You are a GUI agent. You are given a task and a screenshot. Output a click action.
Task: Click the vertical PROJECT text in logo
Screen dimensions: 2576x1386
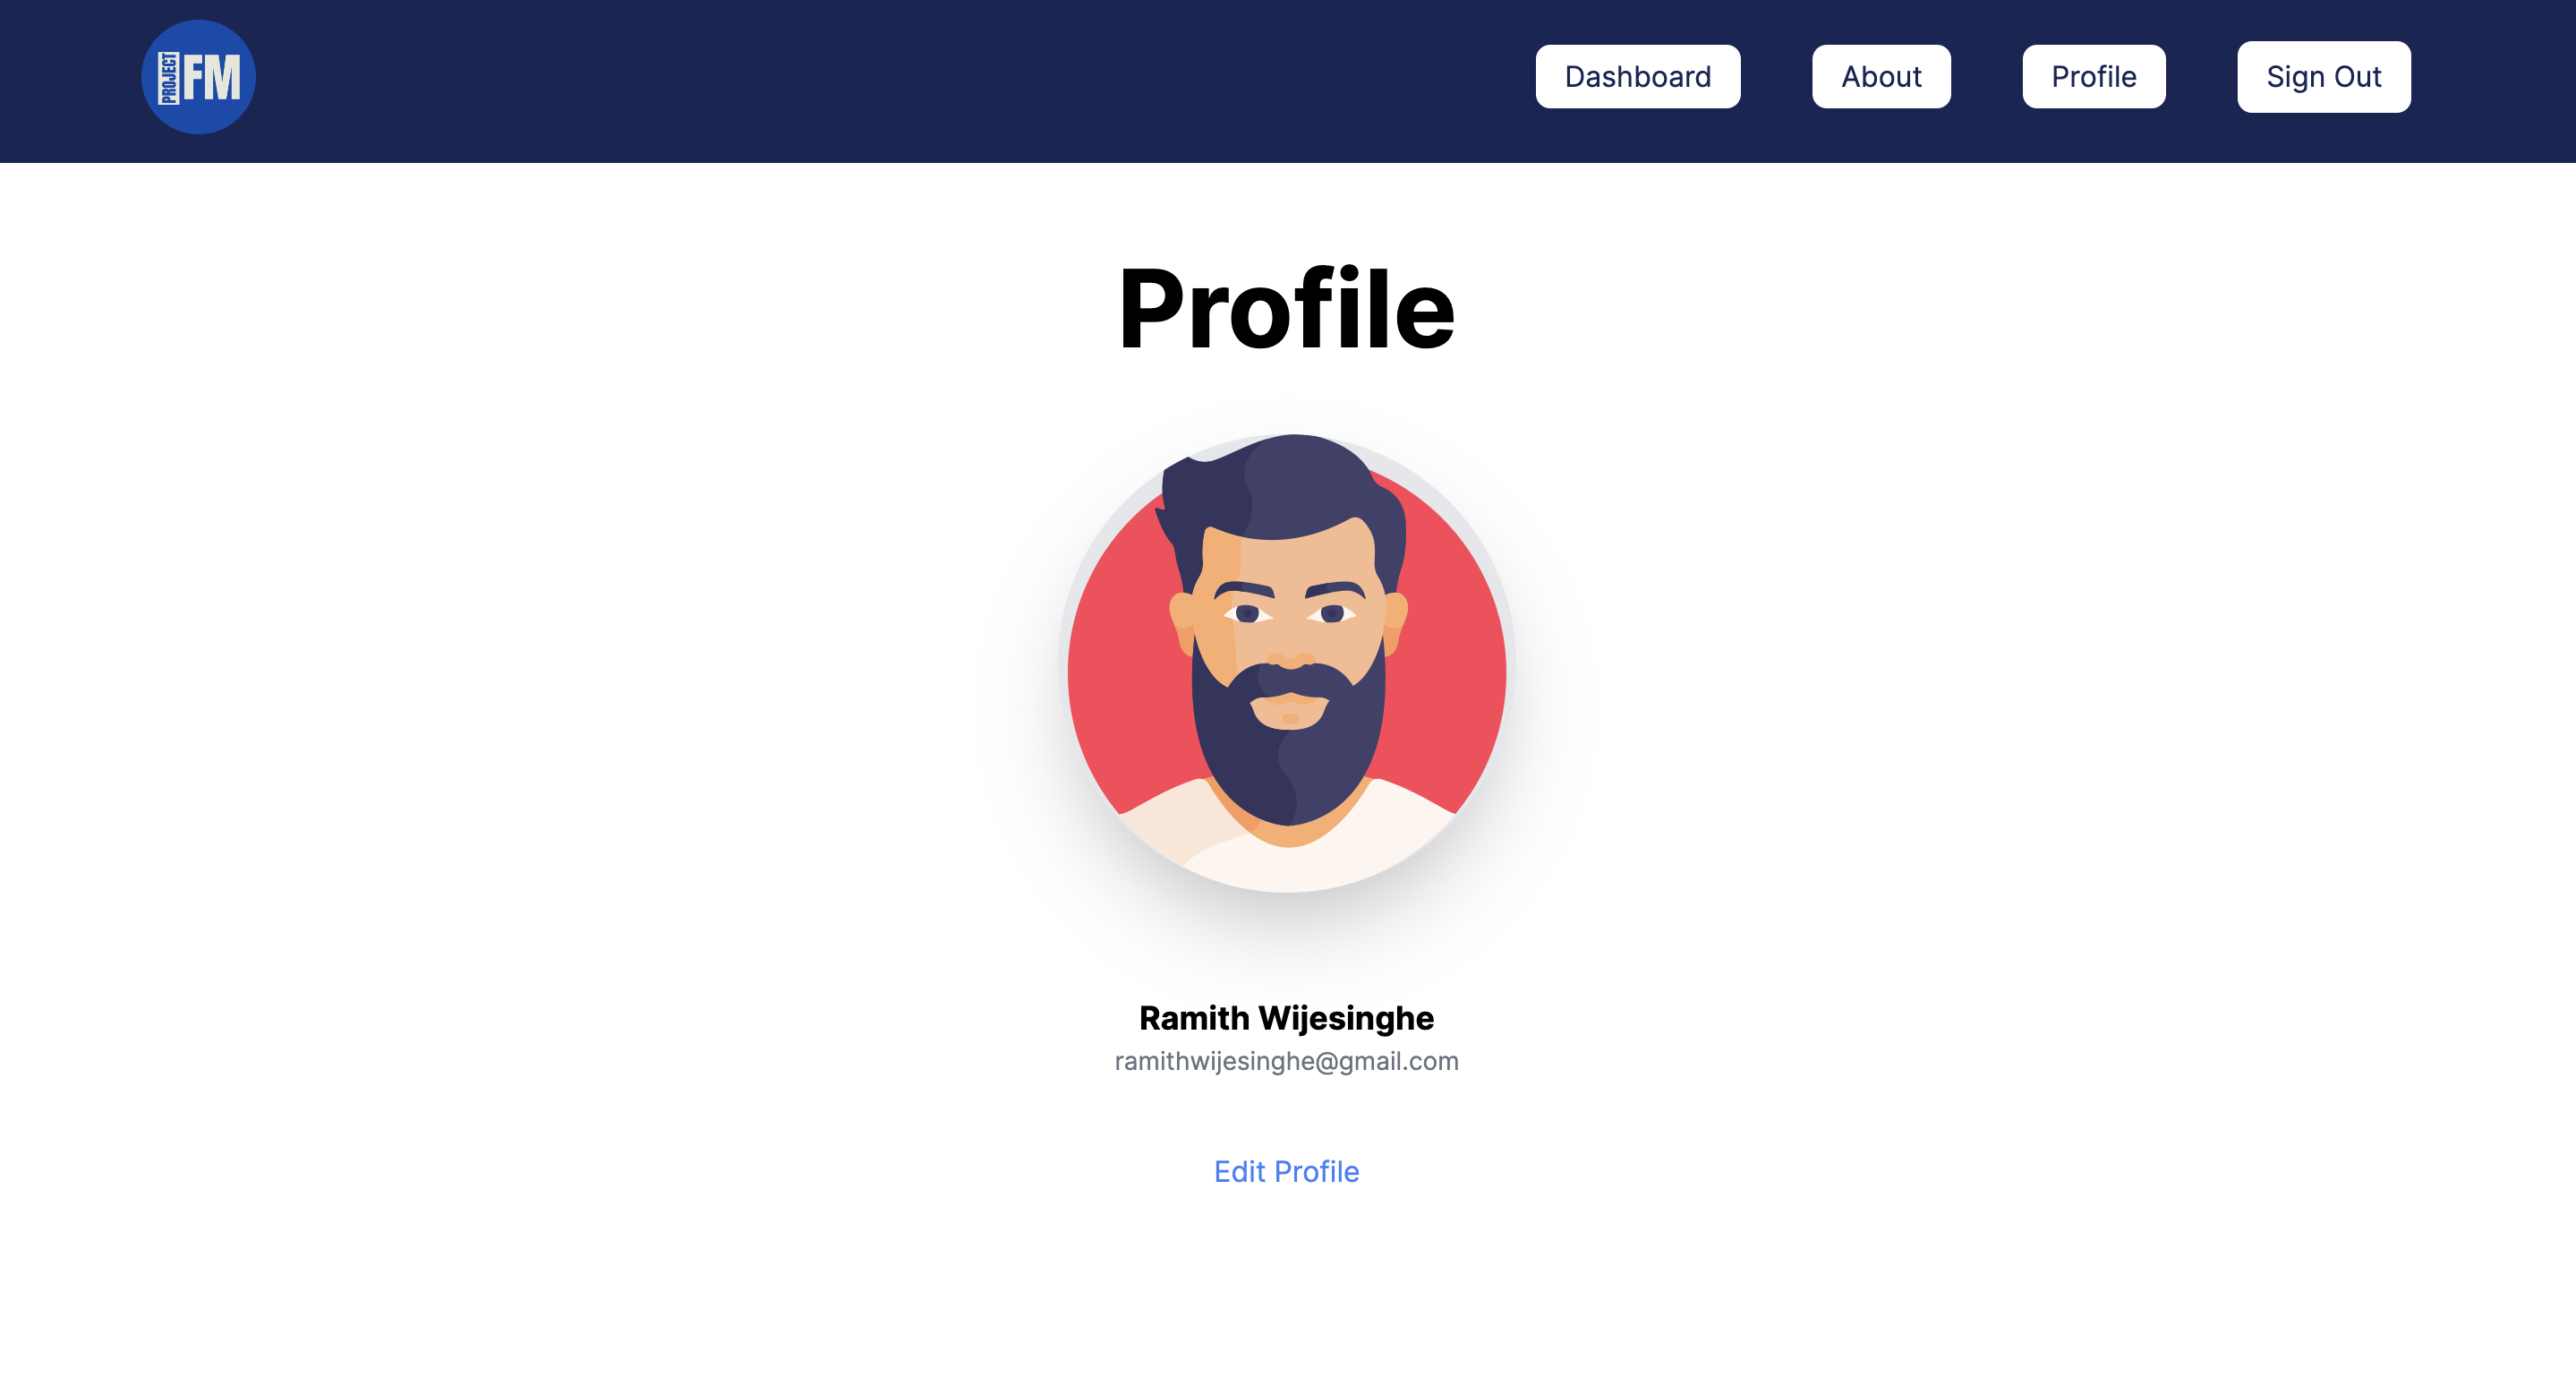(169, 78)
